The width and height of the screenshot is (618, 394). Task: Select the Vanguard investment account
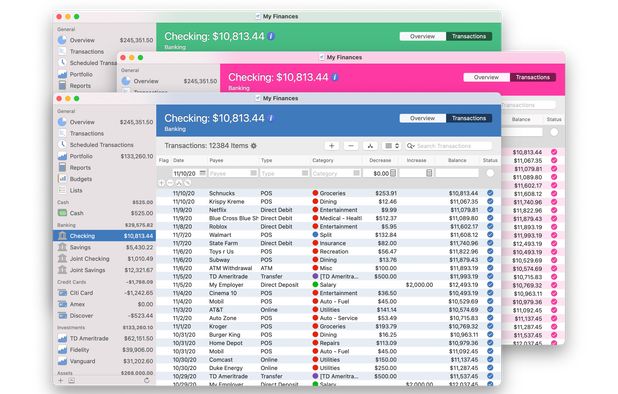105,361
